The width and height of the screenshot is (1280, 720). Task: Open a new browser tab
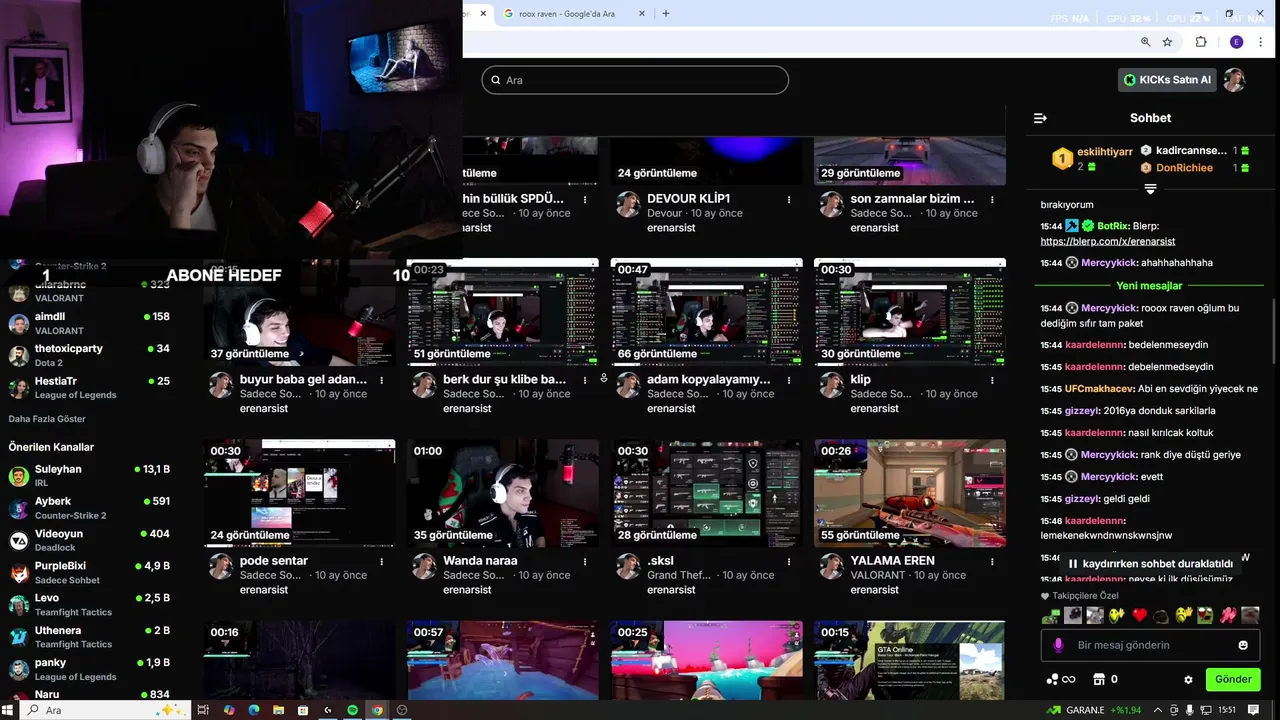click(666, 14)
